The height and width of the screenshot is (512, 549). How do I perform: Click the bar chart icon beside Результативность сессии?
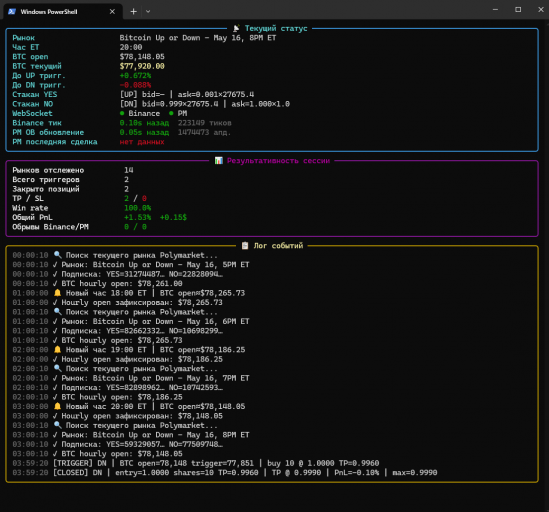point(219,160)
